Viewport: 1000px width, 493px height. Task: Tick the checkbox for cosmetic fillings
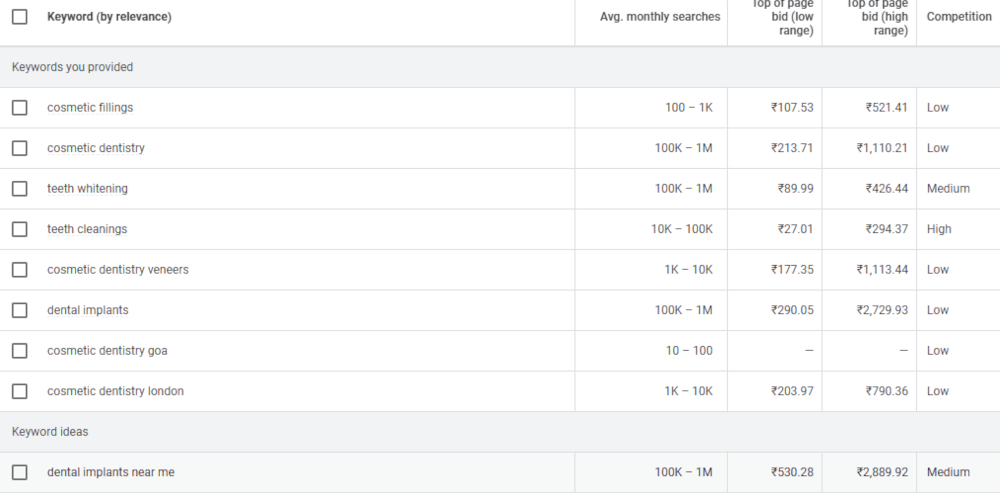click(x=19, y=108)
